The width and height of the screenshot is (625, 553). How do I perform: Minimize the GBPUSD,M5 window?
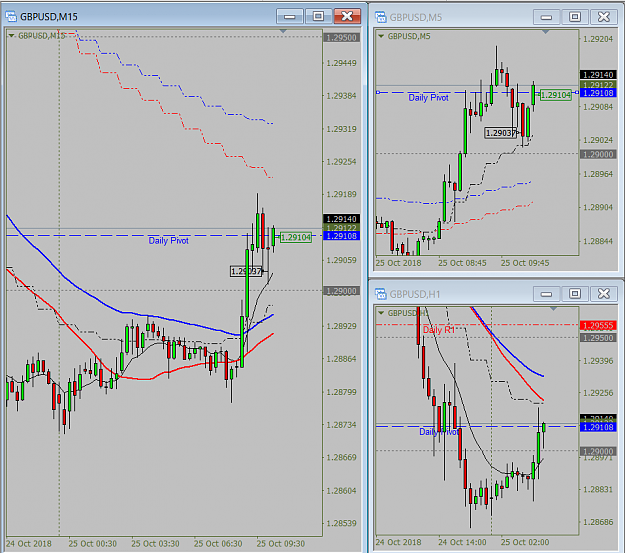546,17
